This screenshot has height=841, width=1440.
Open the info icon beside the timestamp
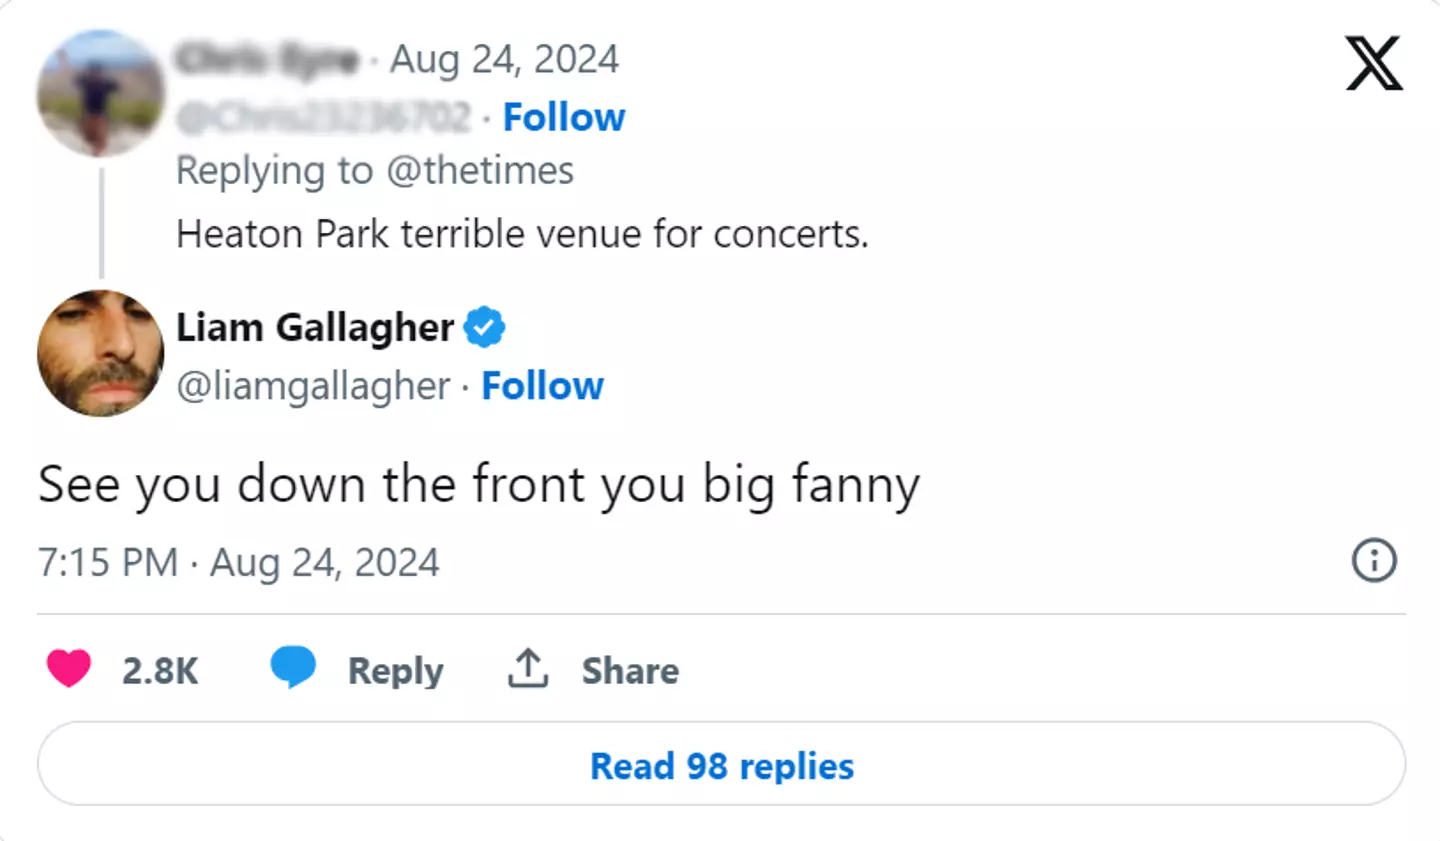coord(1374,560)
